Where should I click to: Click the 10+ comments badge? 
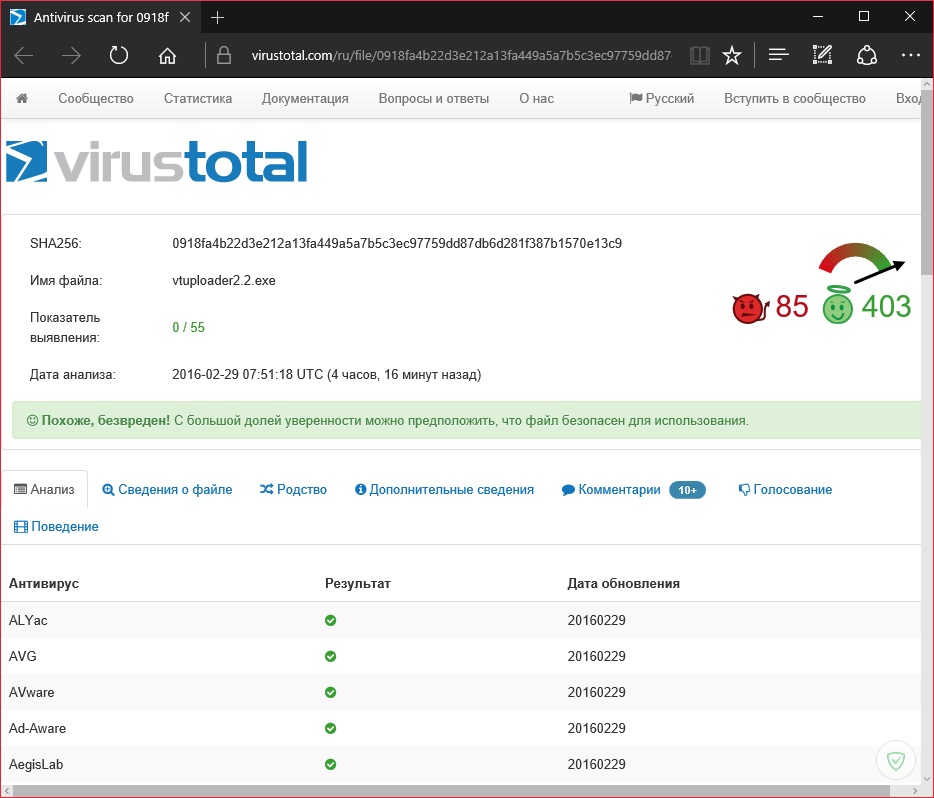tap(687, 490)
